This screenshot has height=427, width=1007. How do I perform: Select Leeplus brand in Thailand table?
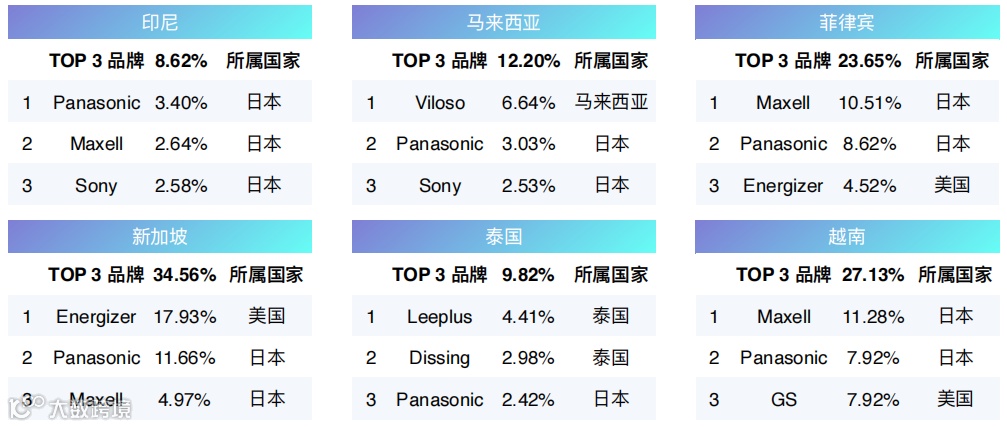click(440, 317)
